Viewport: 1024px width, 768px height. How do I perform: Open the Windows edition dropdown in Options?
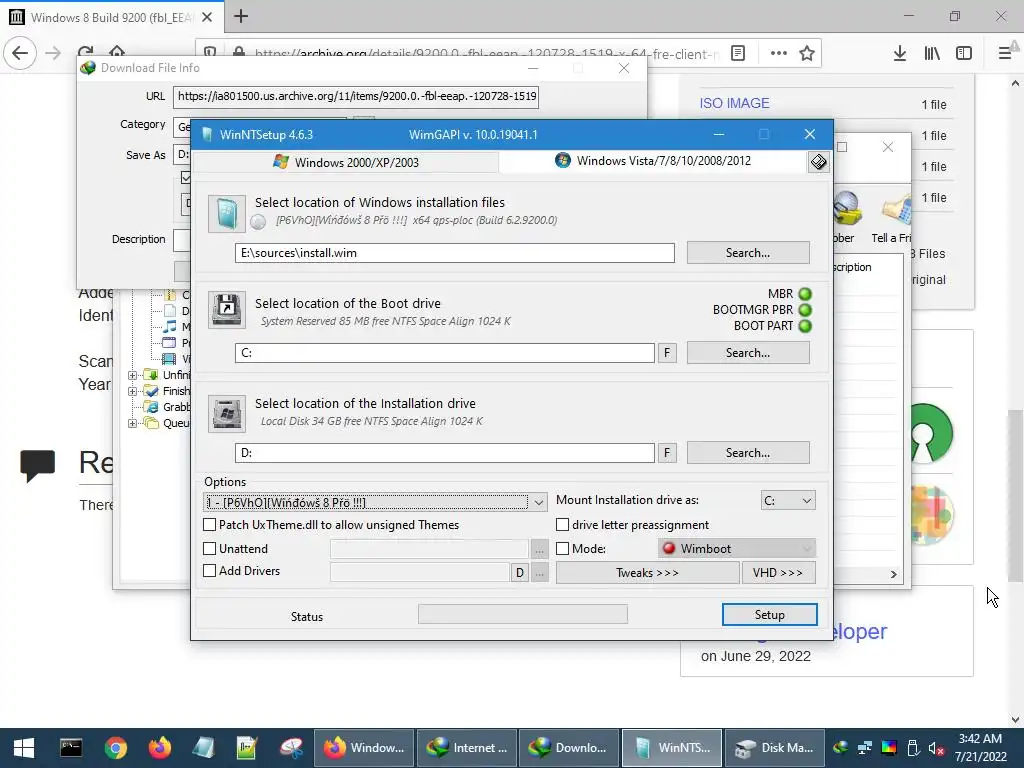[376, 502]
